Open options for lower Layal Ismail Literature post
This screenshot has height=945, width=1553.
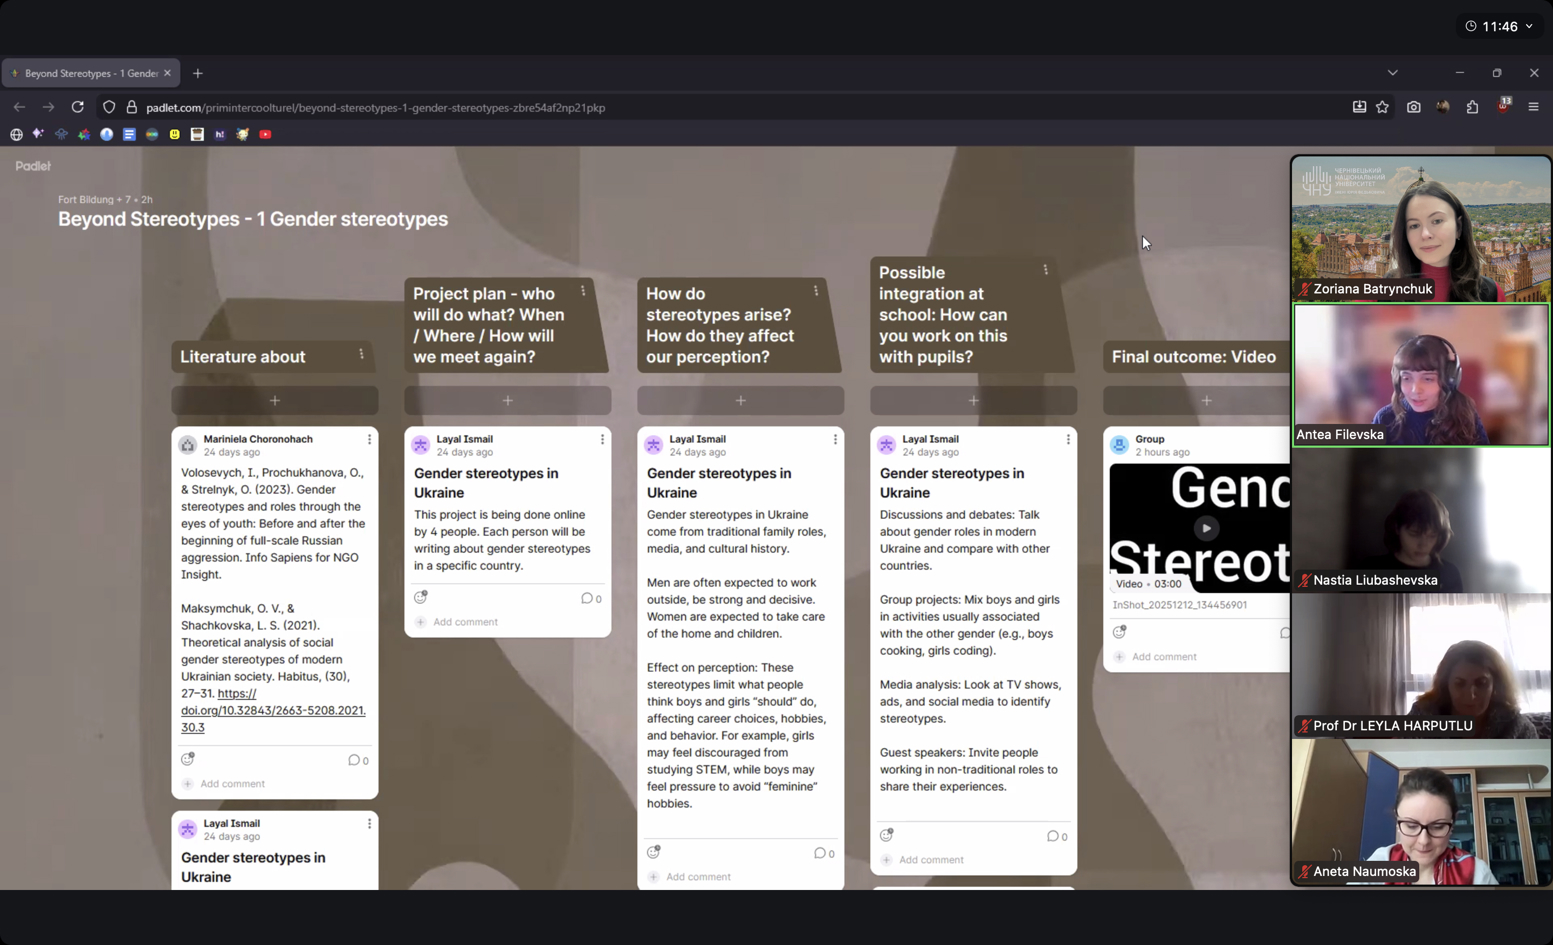(369, 824)
